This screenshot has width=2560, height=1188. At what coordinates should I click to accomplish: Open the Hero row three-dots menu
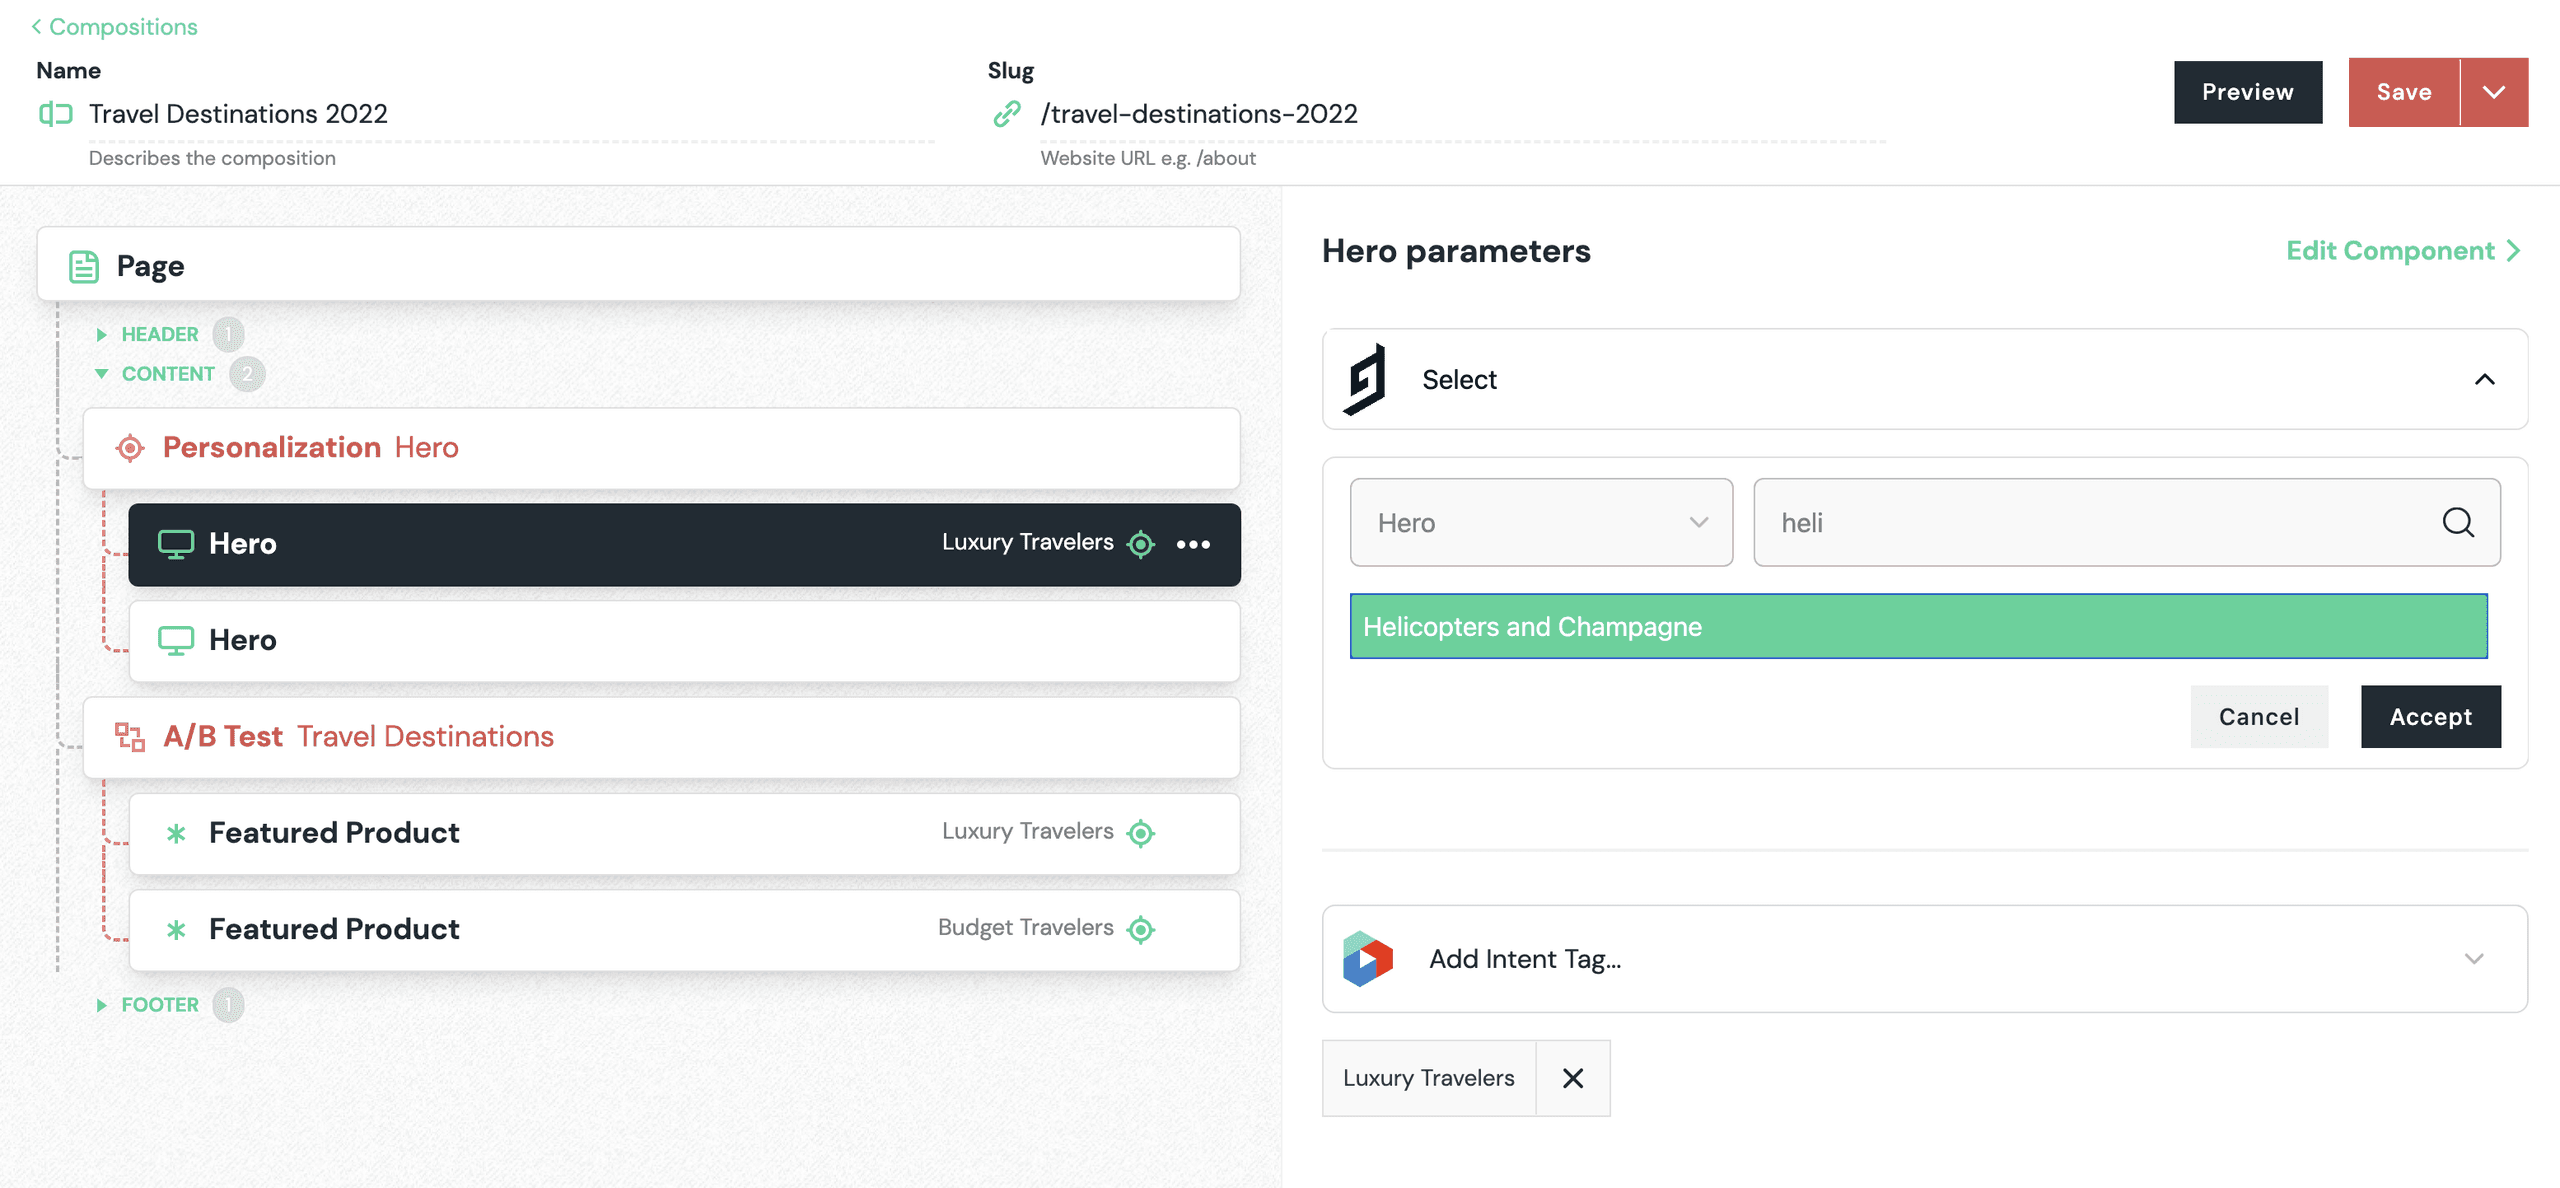coord(1193,544)
